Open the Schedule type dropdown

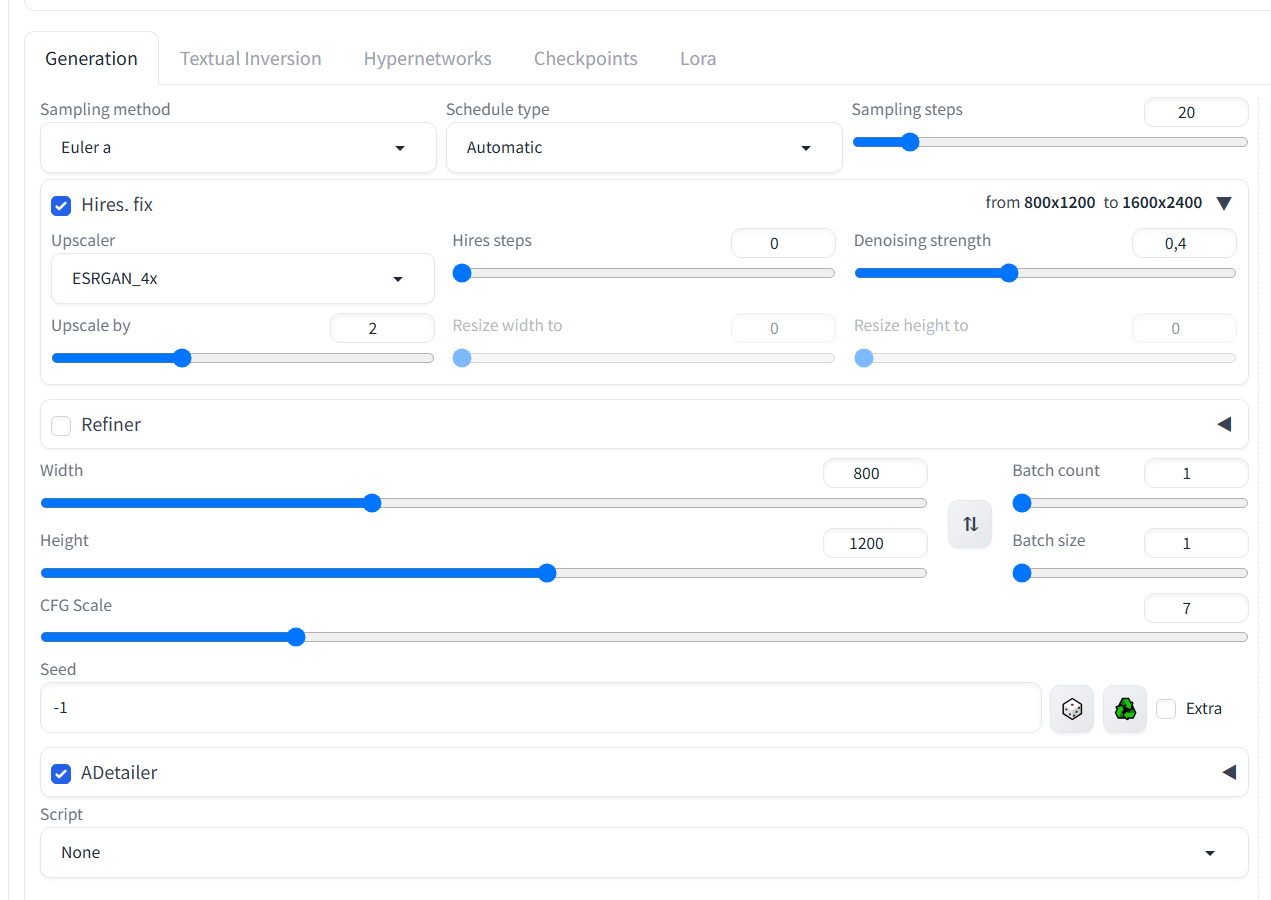(x=643, y=148)
